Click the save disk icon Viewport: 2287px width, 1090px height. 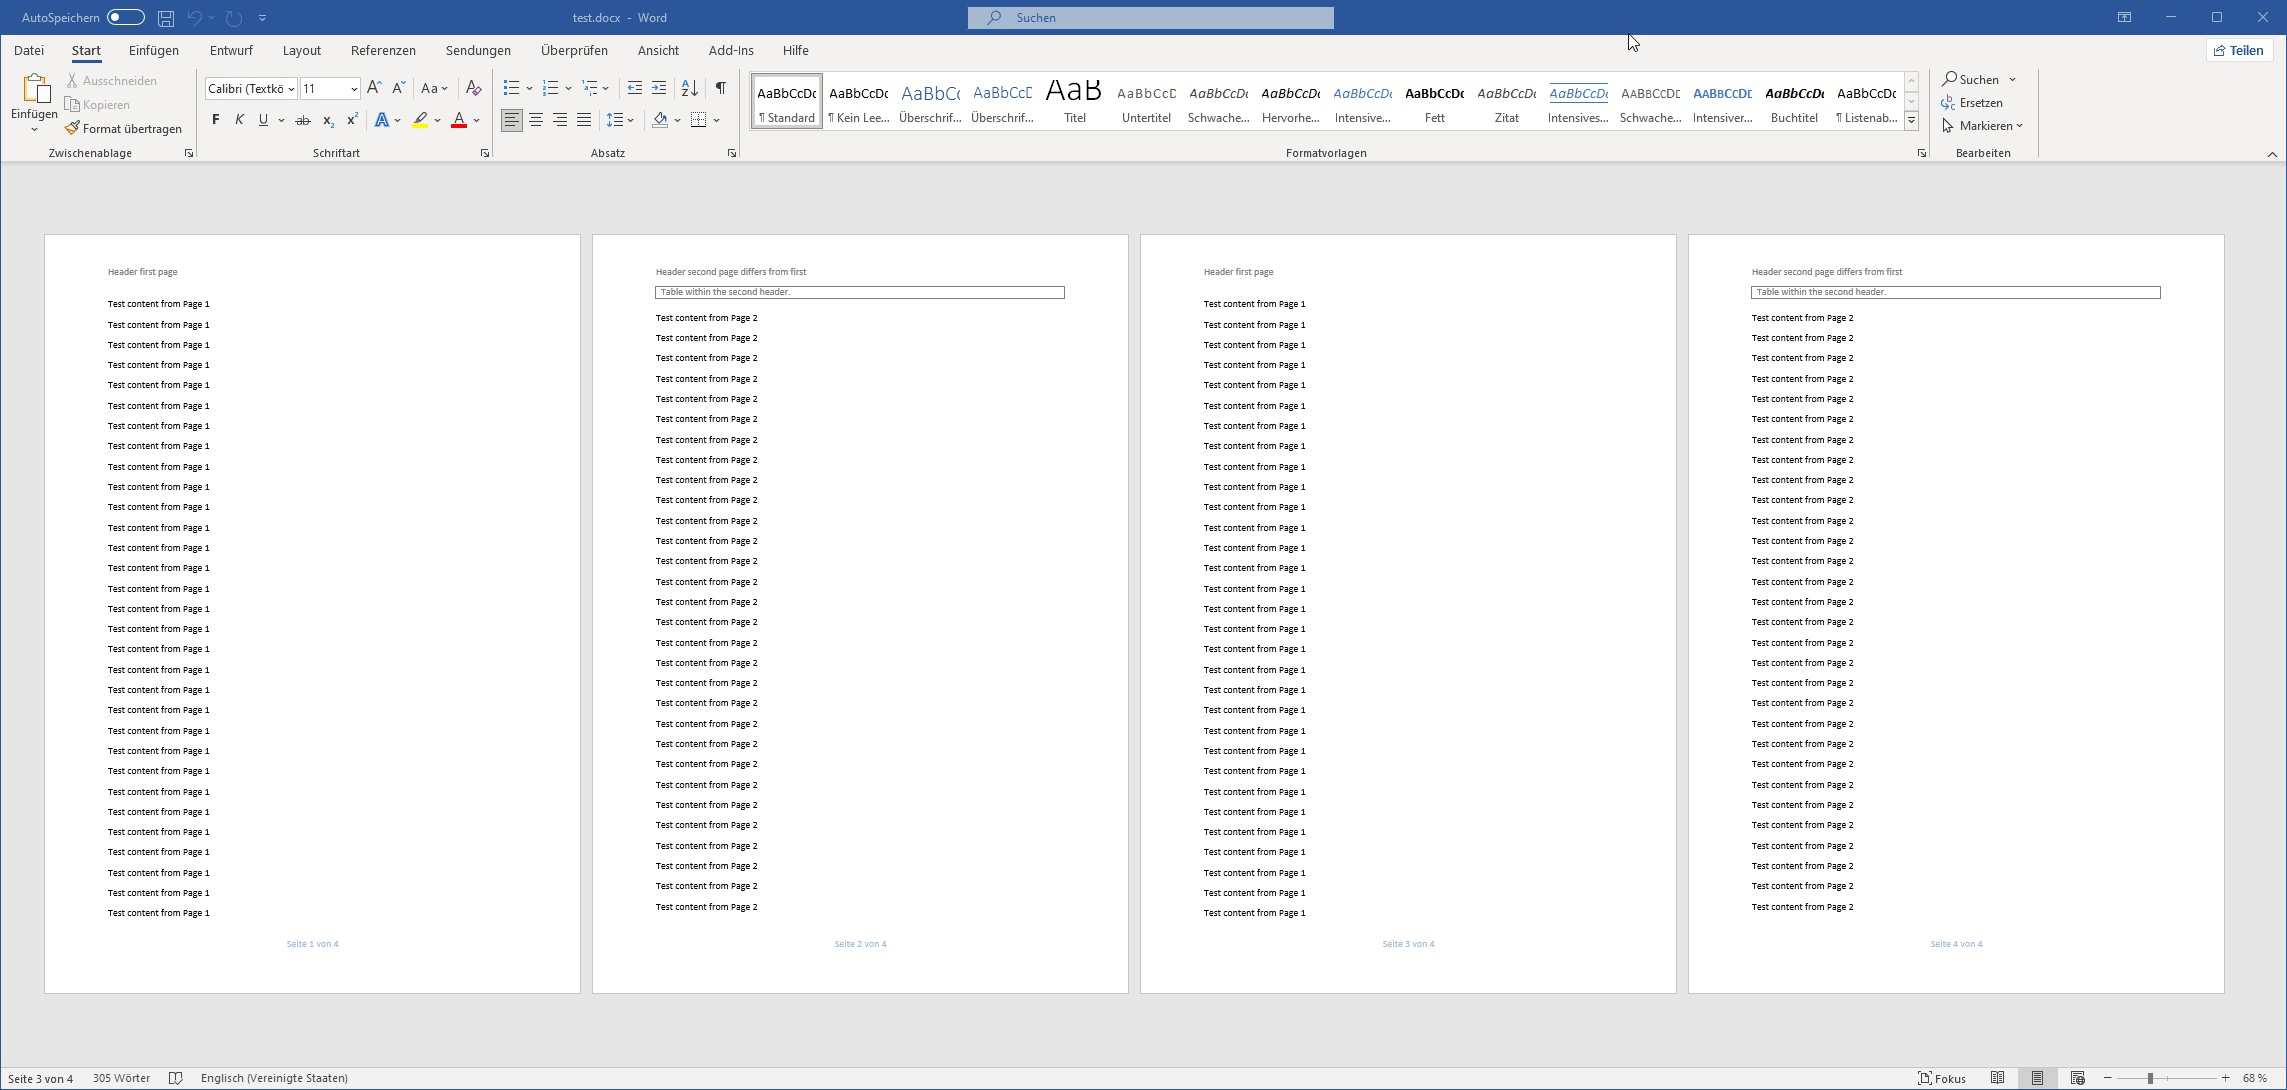point(166,18)
